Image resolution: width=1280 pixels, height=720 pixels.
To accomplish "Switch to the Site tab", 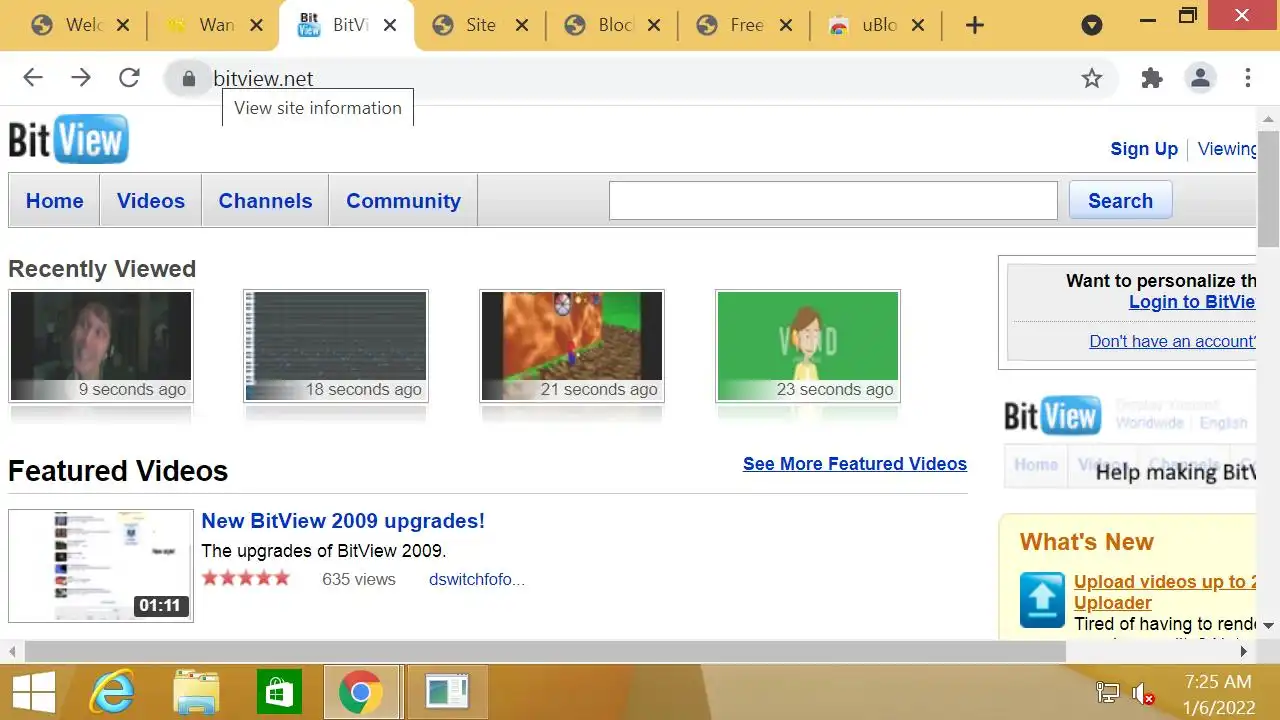I will [x=479, y=26].
